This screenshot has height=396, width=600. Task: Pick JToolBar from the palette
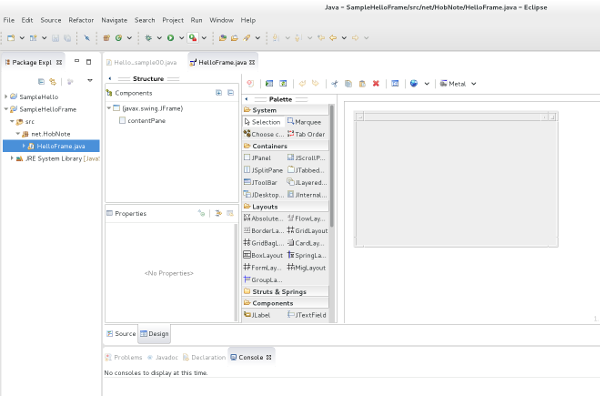pos(261,183)
